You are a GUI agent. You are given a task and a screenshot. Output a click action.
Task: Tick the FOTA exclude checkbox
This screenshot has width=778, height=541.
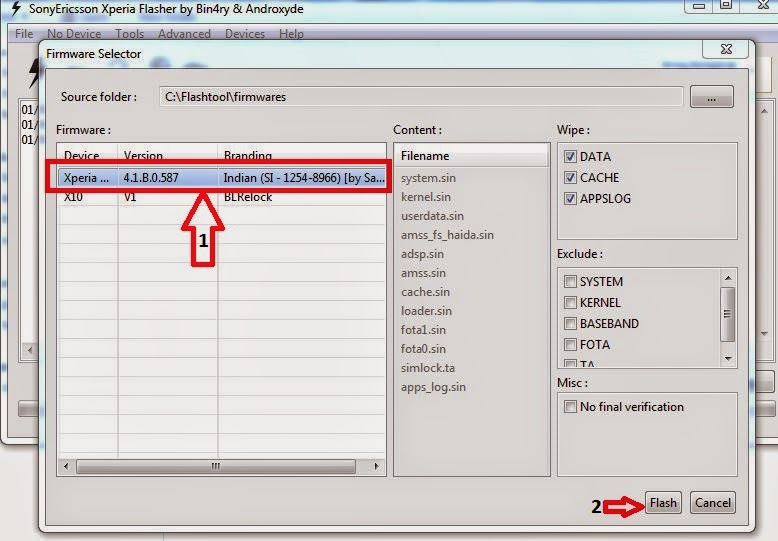click(570, 344)
